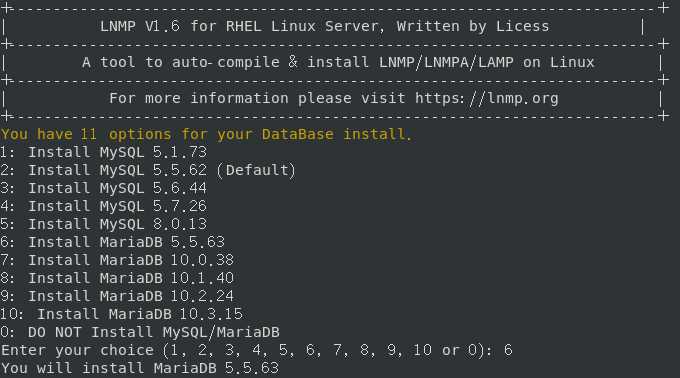Click the LNMP V1.6 title line
680x378 pixels.
[324, 26]
